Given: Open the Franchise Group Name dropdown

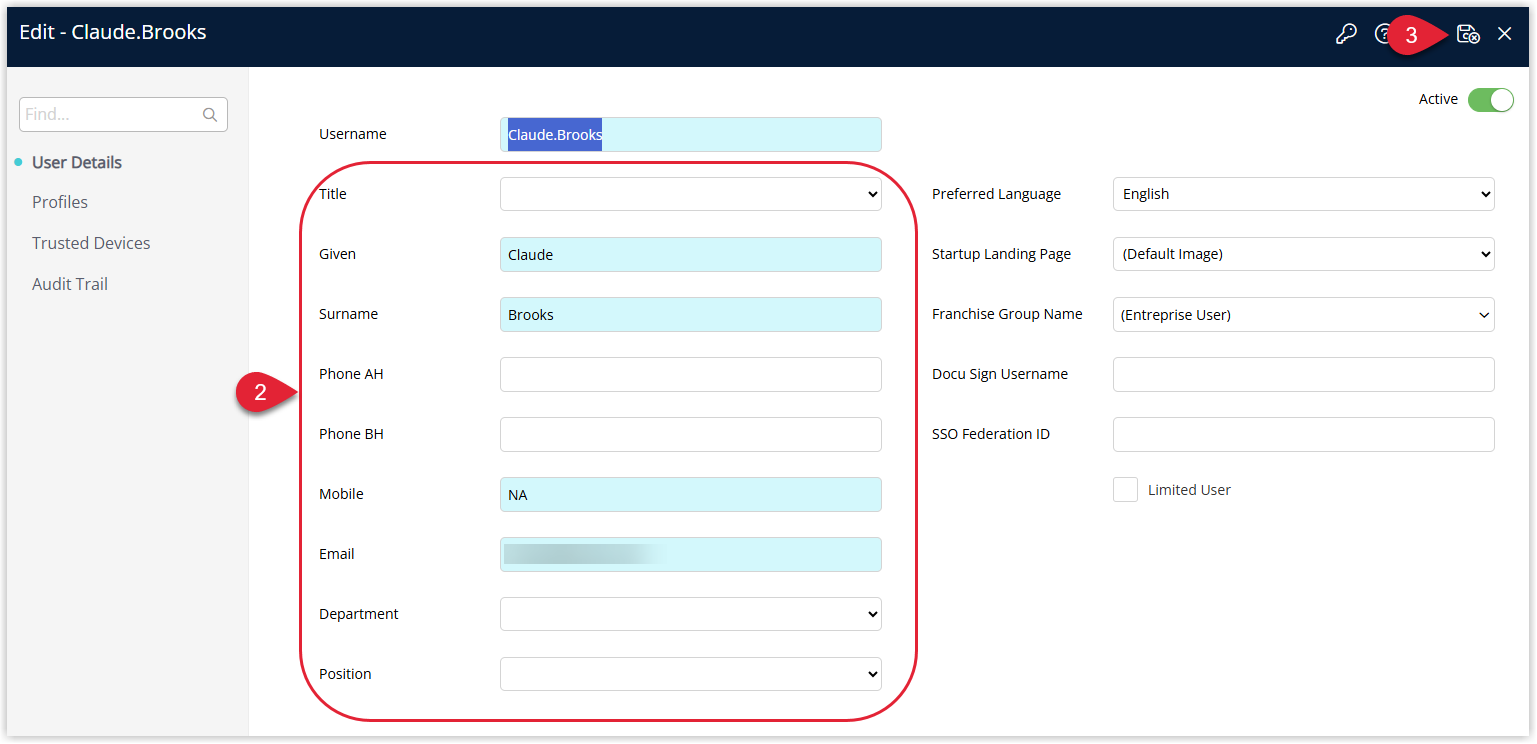Looking at the screenshot, I should tap(1304, 314).
